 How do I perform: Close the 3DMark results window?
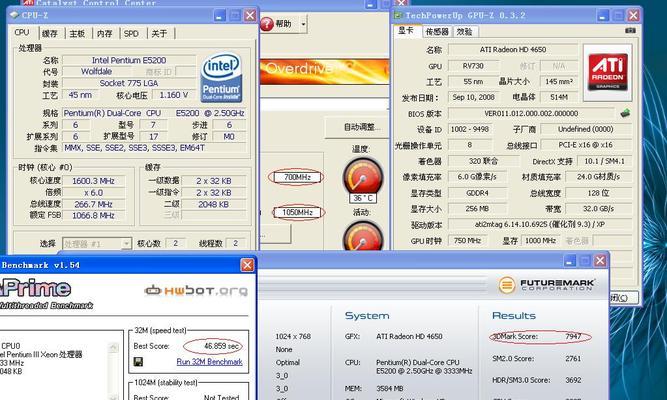coord(600,260)
